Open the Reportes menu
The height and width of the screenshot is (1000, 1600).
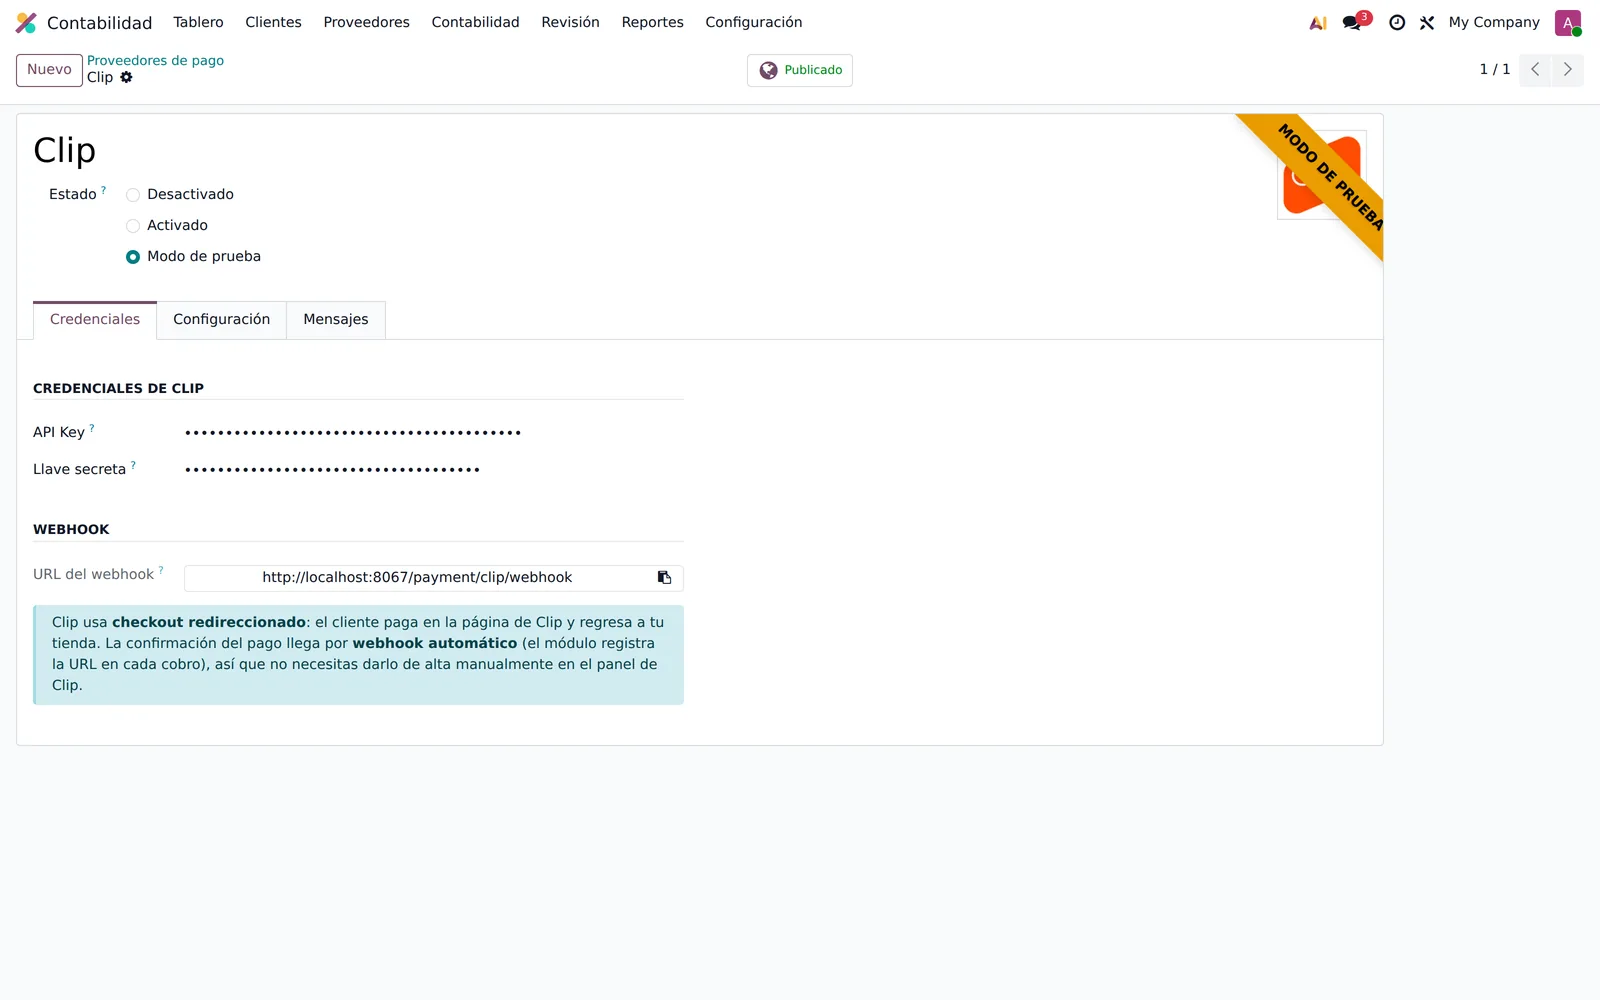tap(652, 22)
